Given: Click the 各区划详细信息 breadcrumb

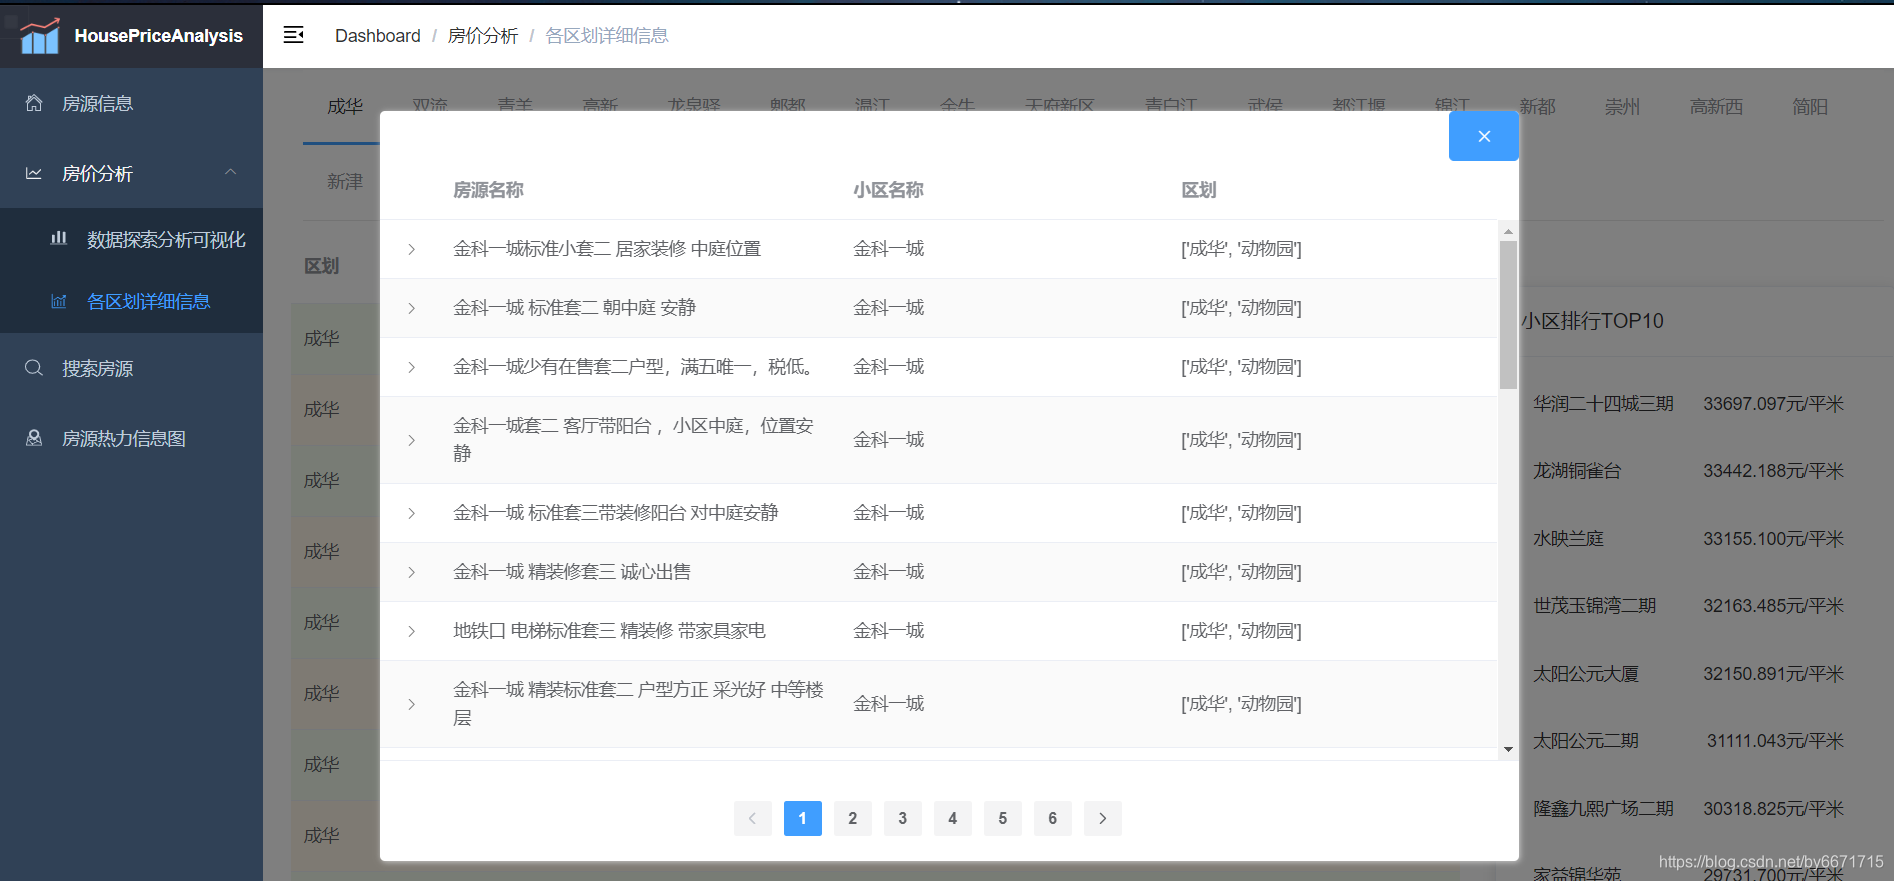Looking at the screenshot, I should [606, 36].
